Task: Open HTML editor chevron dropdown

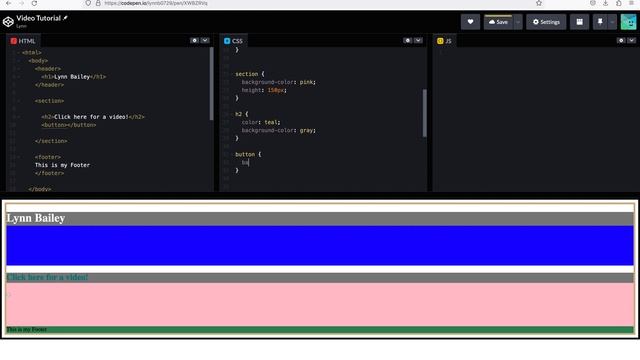Action: pos(205,40)
